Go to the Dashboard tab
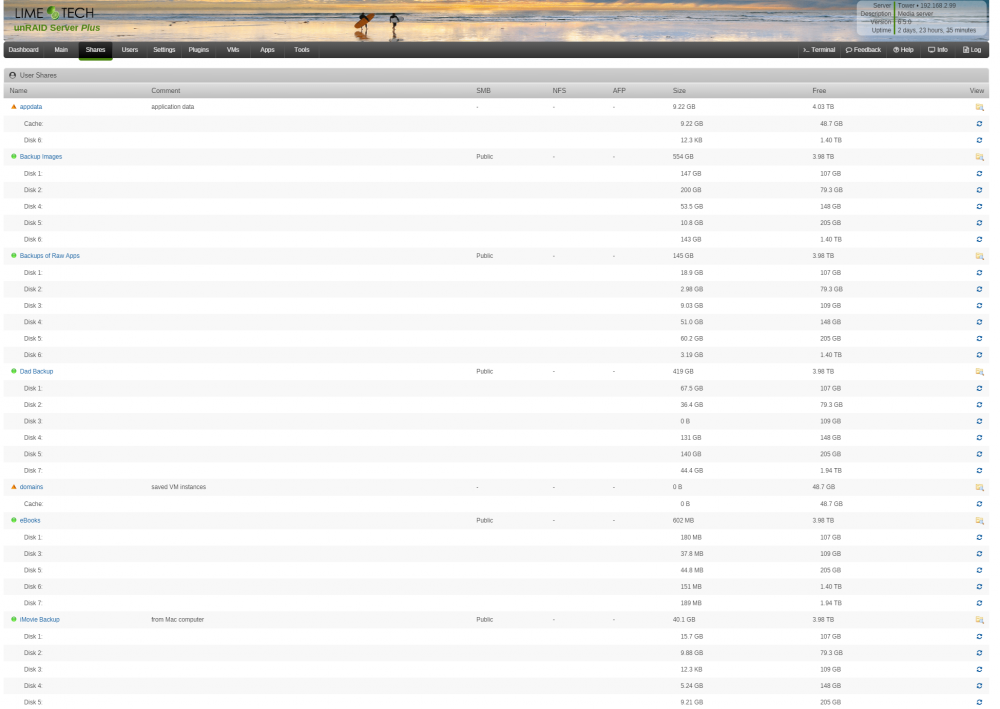The height and width of the screenshot is (709, 1000). pyautogui.click(x=24, y=50)
